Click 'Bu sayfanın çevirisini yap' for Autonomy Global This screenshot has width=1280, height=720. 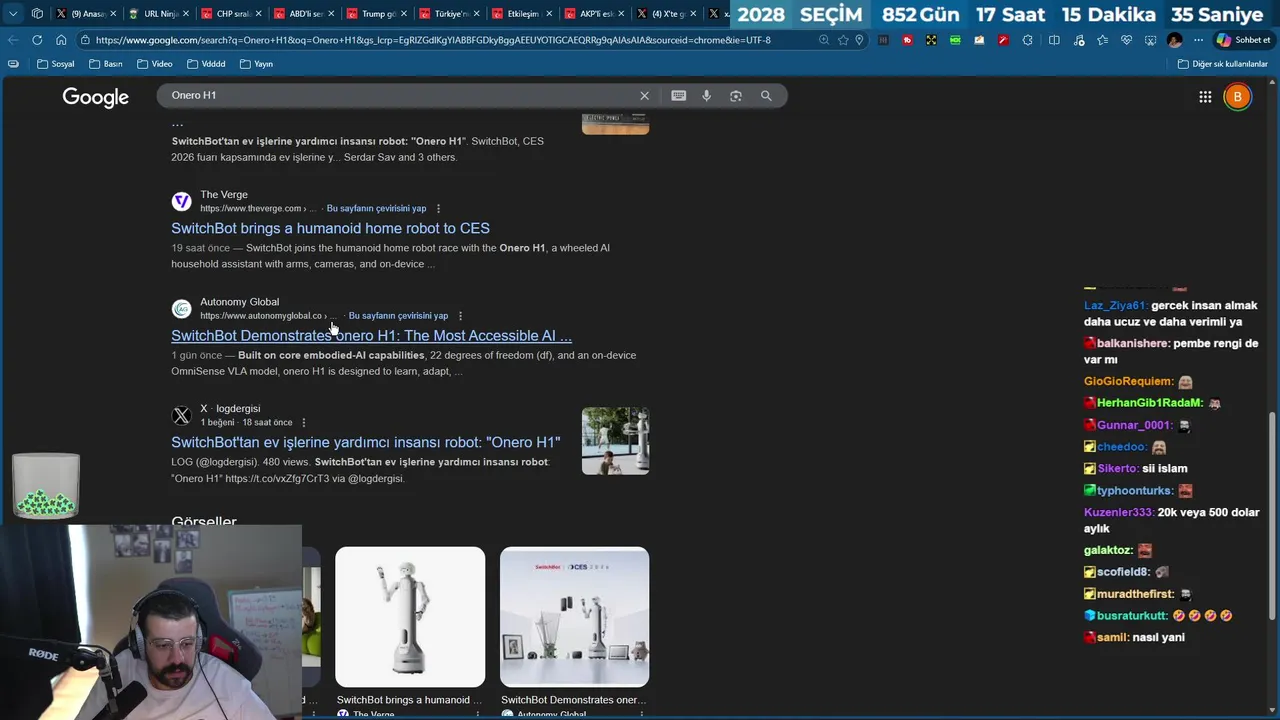[x=398, y=316]
